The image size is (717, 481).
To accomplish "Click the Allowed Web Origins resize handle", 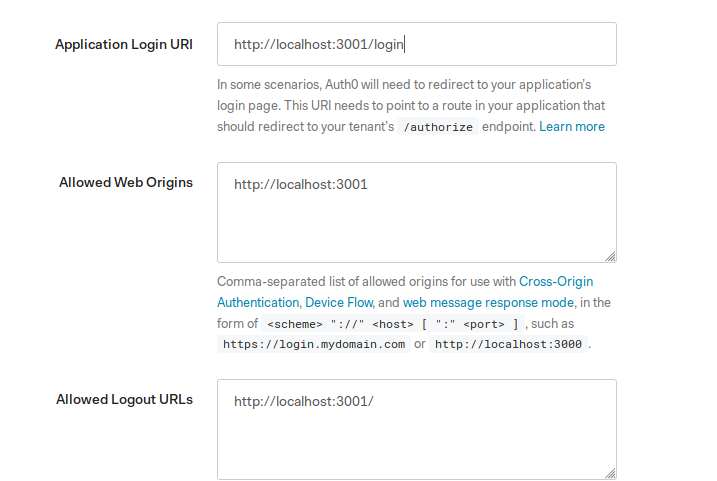I will coord(610,257).
